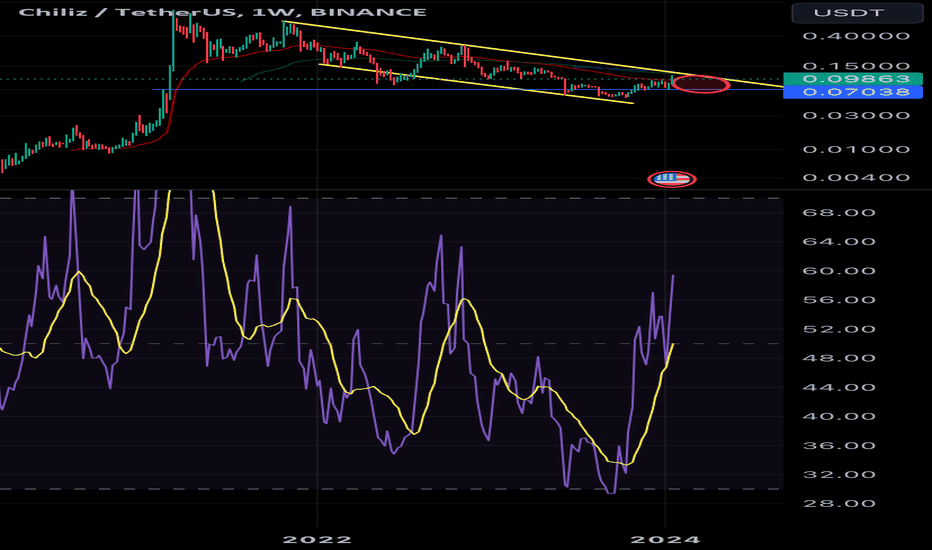Click the USDT currency button

(x=857, y=12)
